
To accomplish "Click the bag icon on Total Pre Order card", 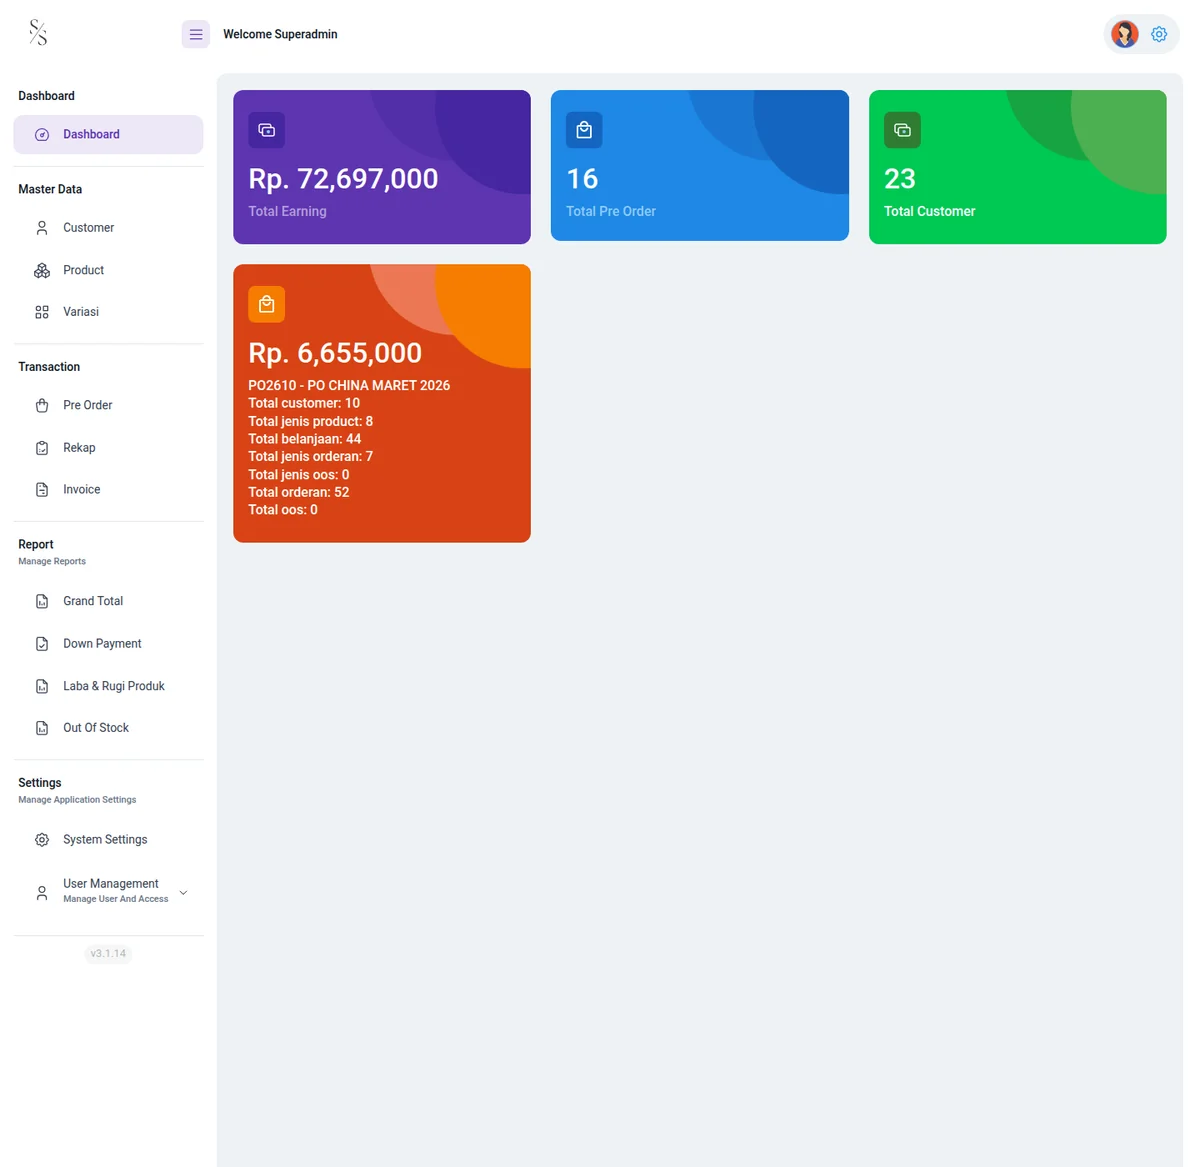I will [584, 130].
